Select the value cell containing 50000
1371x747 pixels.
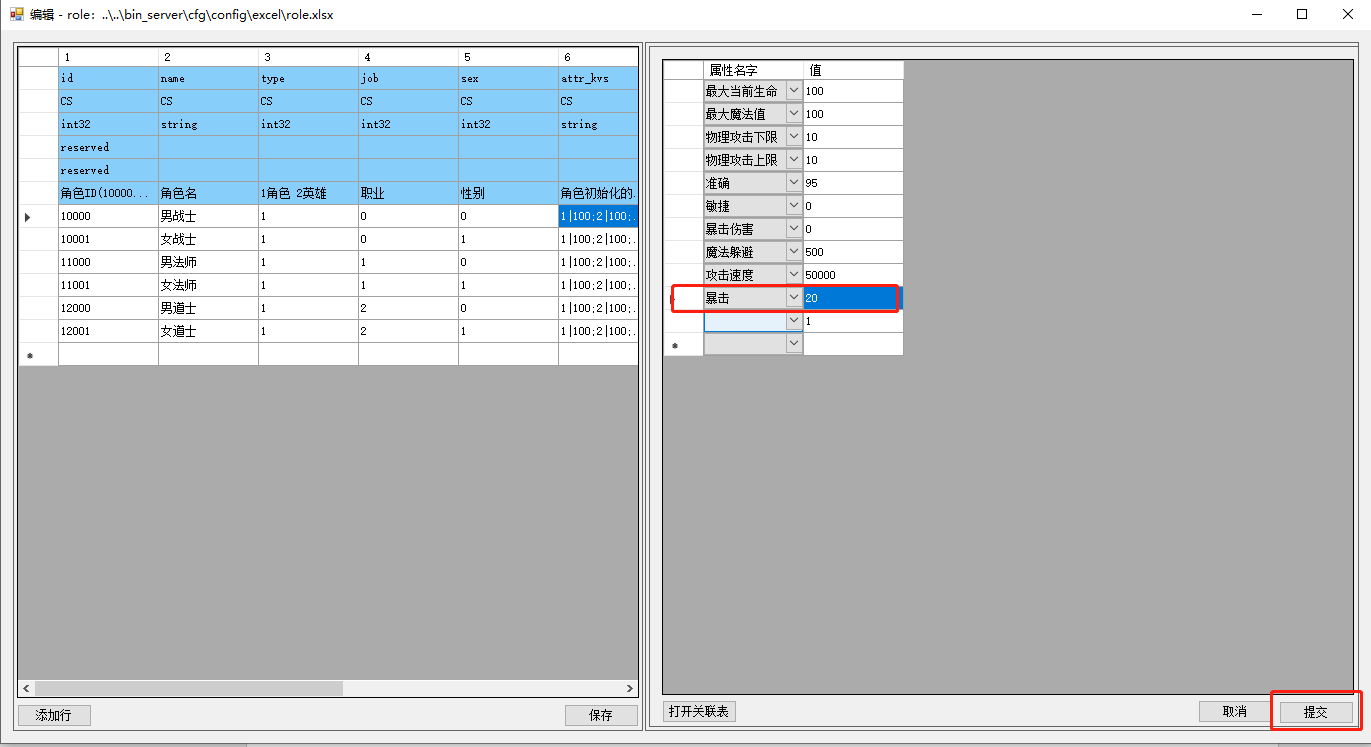point(852,275)
